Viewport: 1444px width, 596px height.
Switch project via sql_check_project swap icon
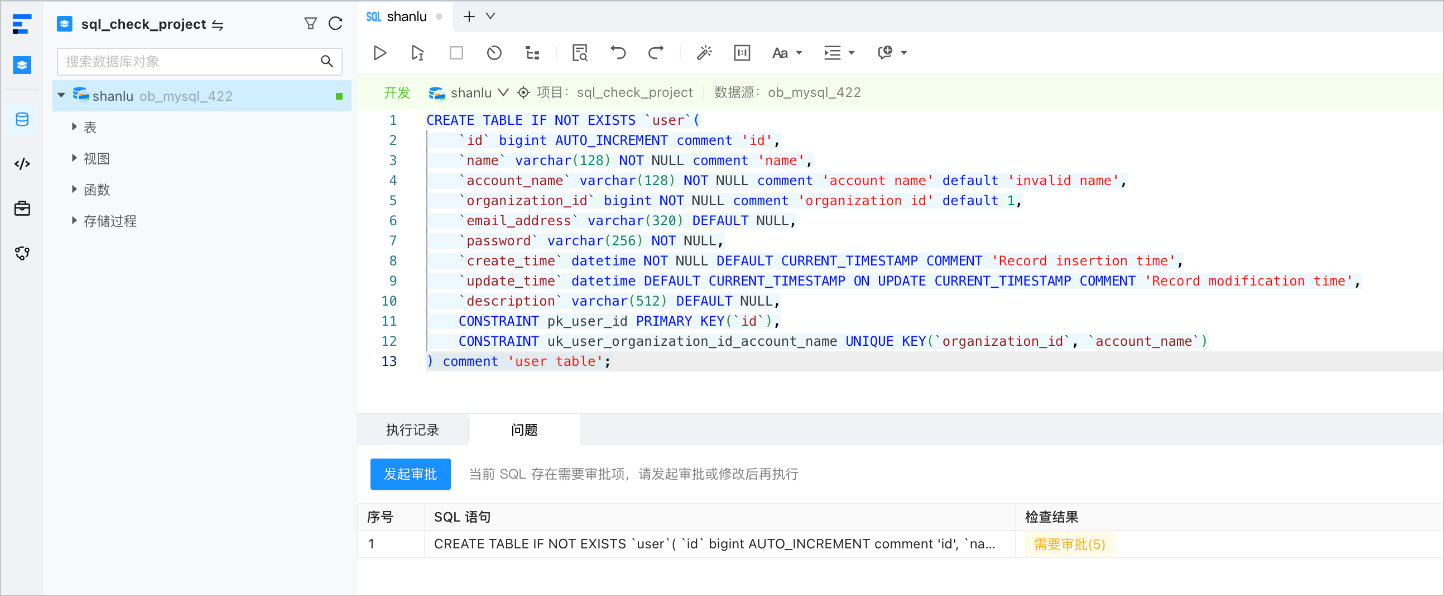click(218, 24)
